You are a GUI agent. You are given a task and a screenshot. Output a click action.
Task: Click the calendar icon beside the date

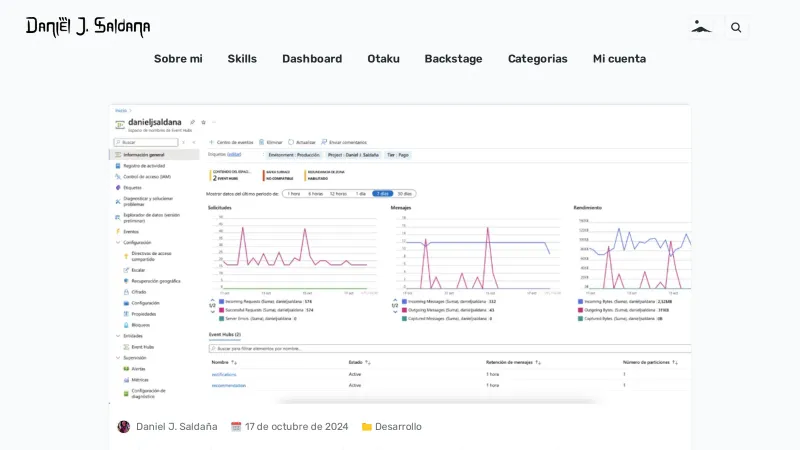pos(236,427)
